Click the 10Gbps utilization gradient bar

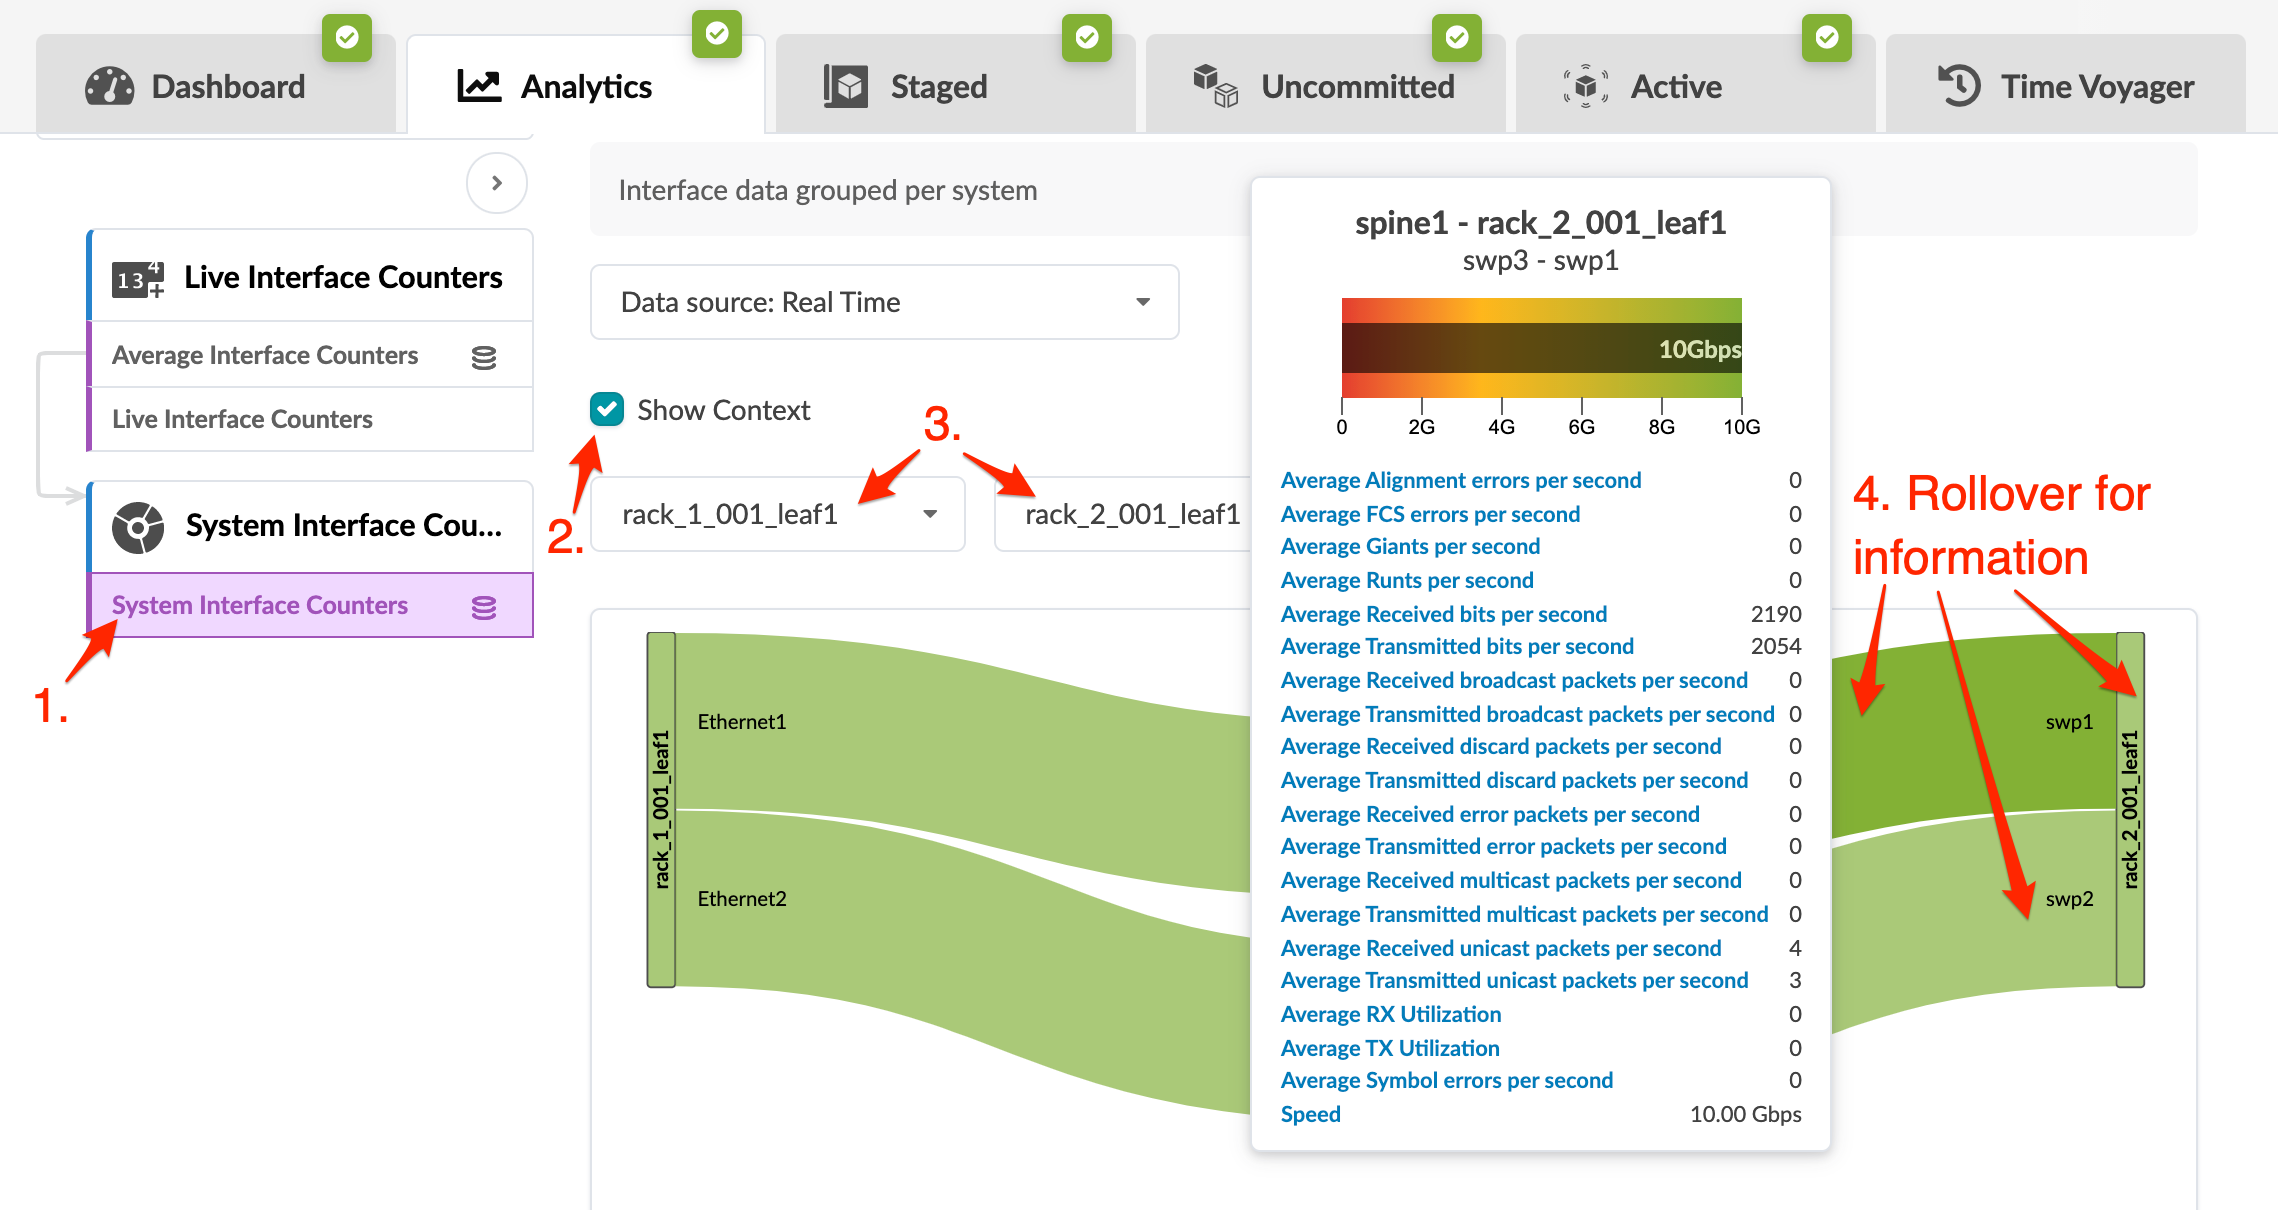(x=1540, y=348)
